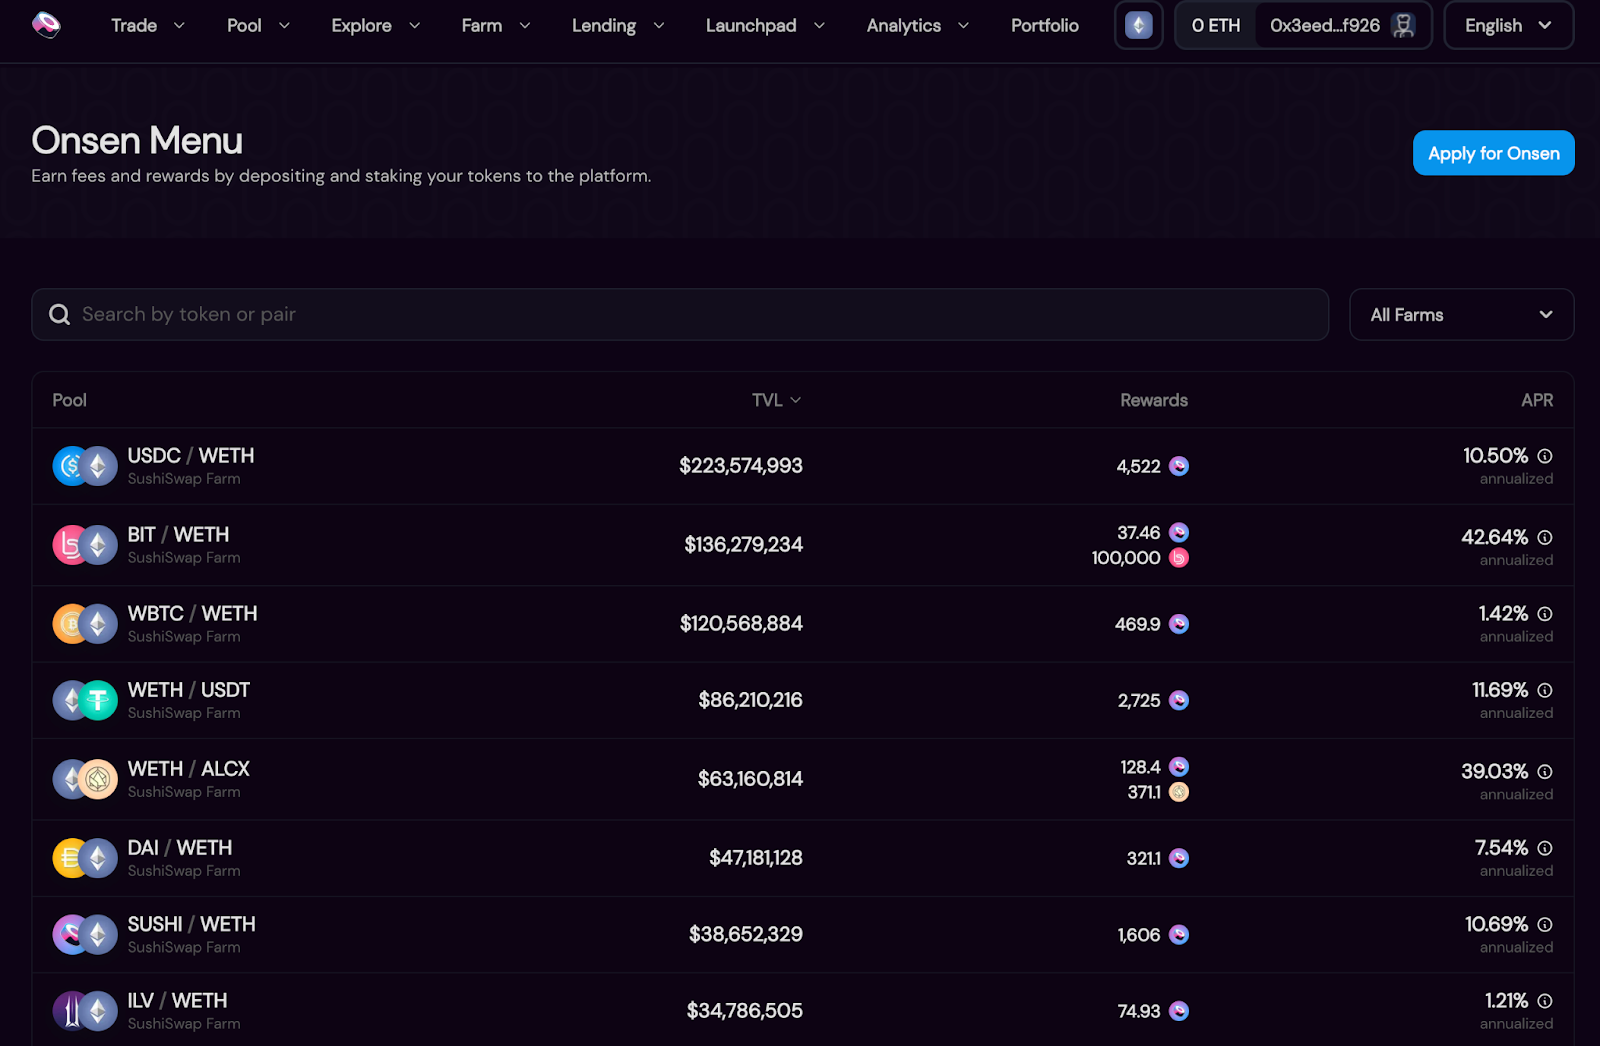The width and height of the screenshot is (1600, 1046).
Task: Click the $223,574,993 TVL value
Action: click(x=741, y=466)
